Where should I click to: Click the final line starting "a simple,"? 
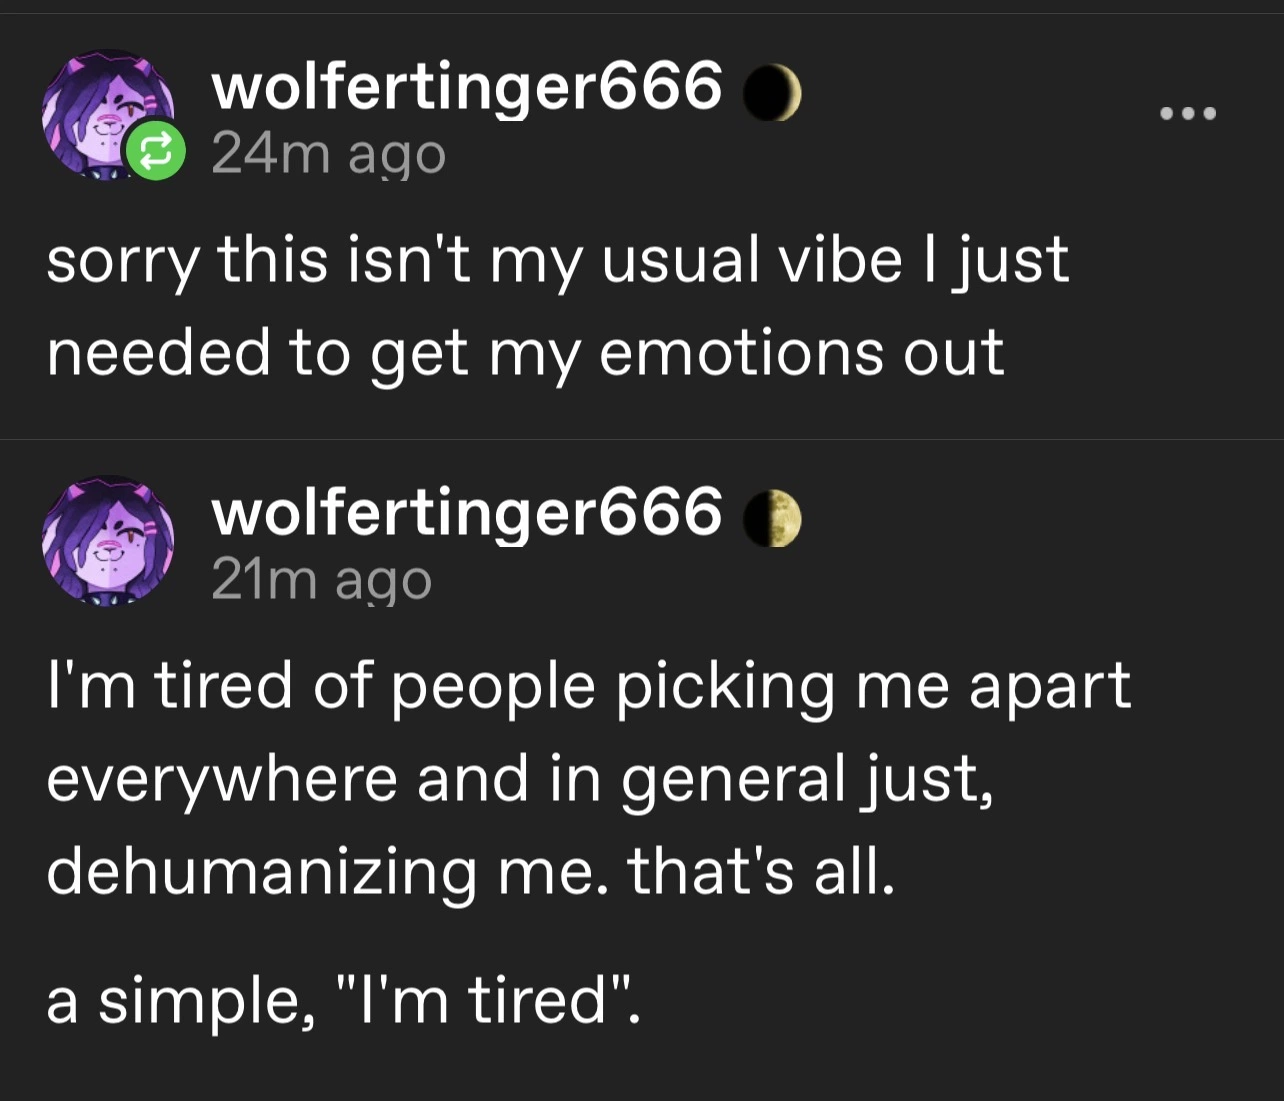342,1001
